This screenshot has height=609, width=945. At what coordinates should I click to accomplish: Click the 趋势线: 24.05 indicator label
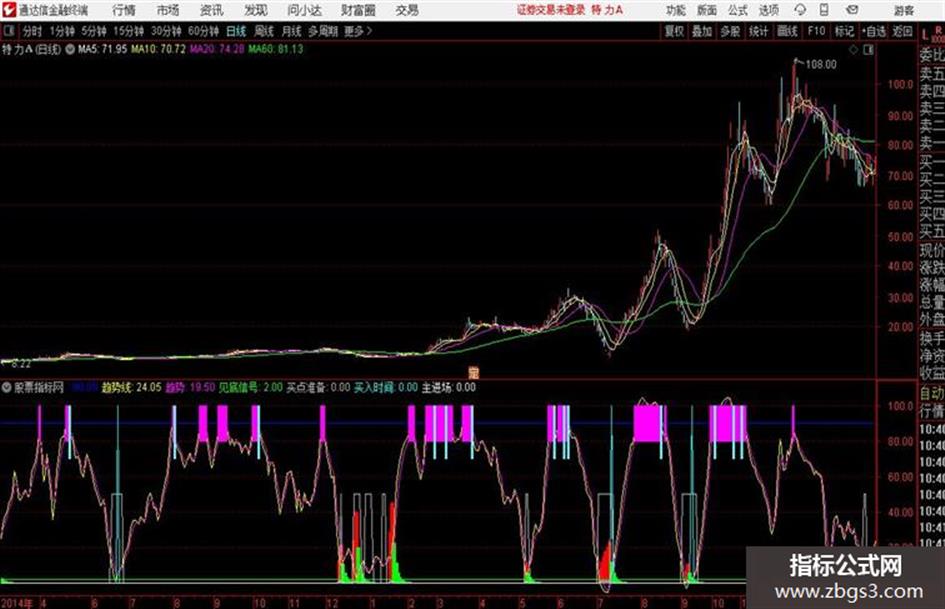[x=131, y=387]
